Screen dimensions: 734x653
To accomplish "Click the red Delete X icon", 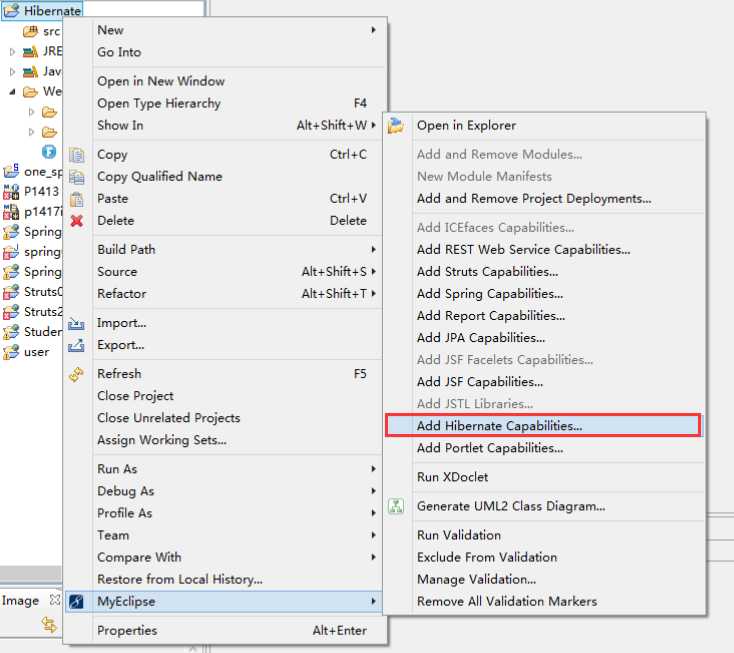I will point(77,220).
